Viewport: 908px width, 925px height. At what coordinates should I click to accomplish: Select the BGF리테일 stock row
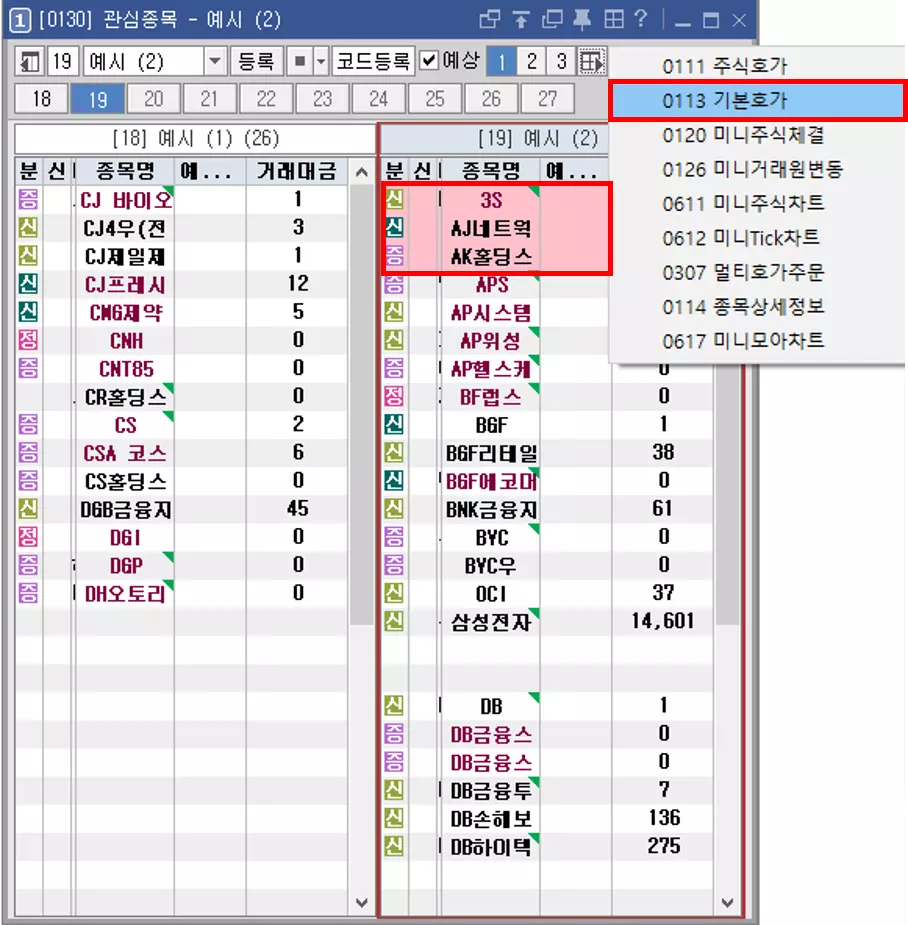pyautogui.click(x=548, y=452)
